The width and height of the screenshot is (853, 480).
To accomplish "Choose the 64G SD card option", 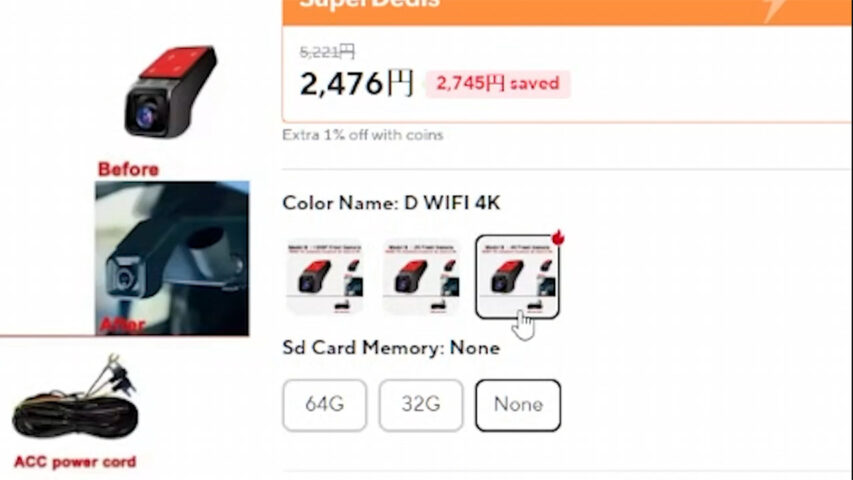I will (325, 405).
